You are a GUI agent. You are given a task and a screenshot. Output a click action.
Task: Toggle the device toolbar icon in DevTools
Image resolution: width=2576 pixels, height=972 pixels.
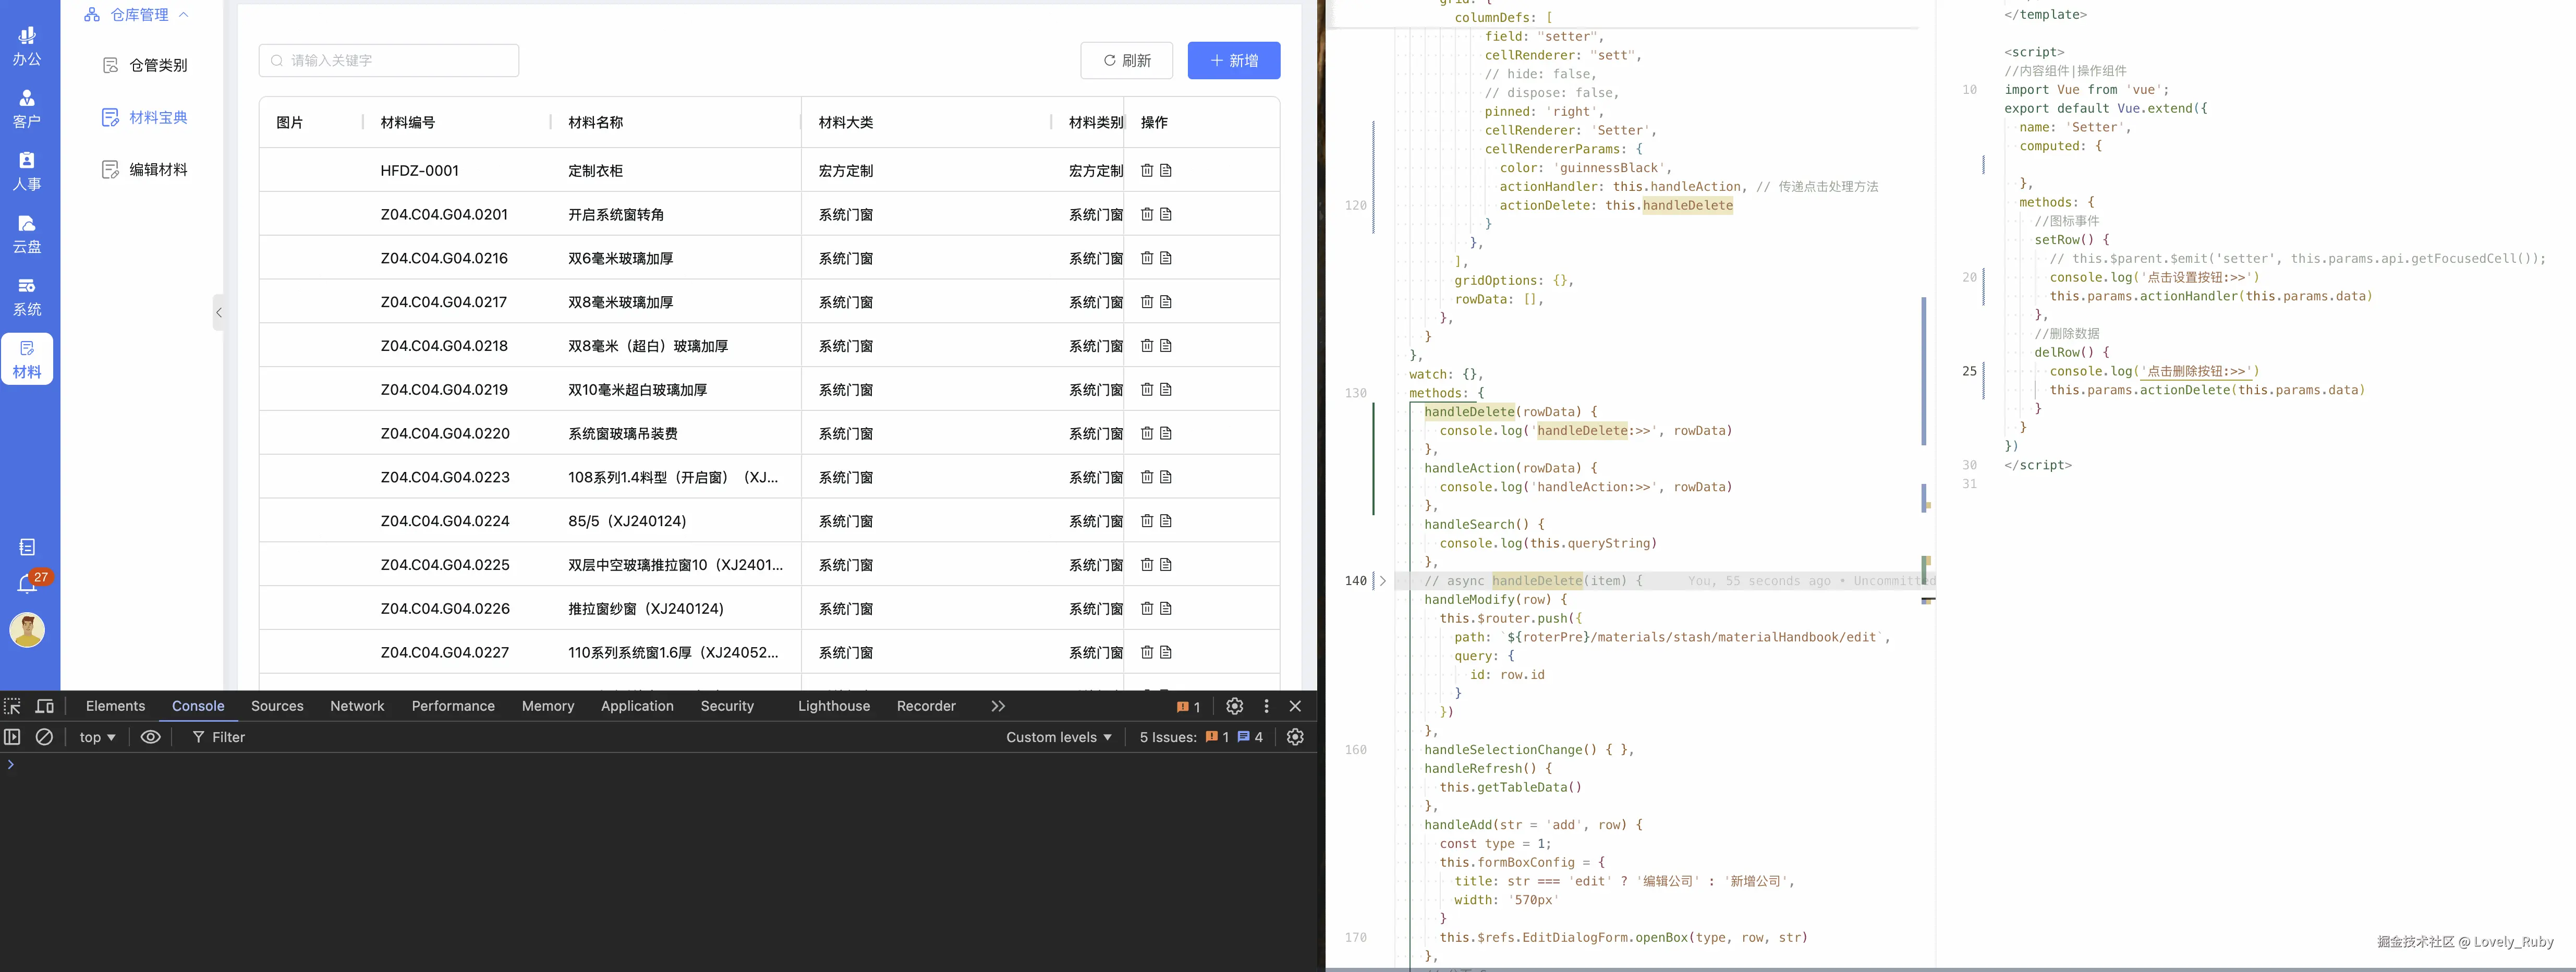pos(45,706)
